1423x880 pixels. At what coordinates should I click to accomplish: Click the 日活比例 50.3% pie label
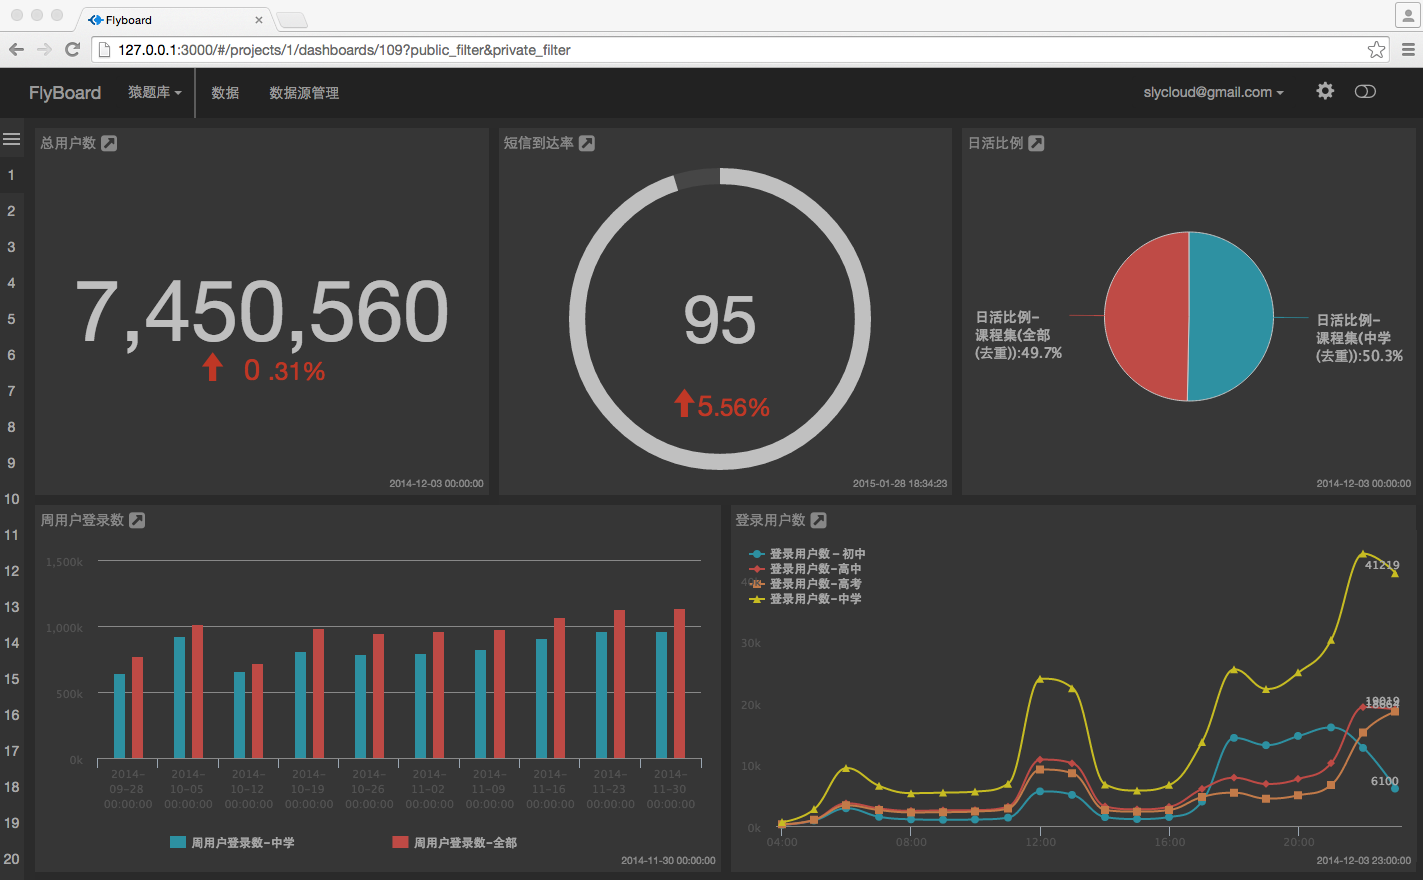coord(1360,338)
